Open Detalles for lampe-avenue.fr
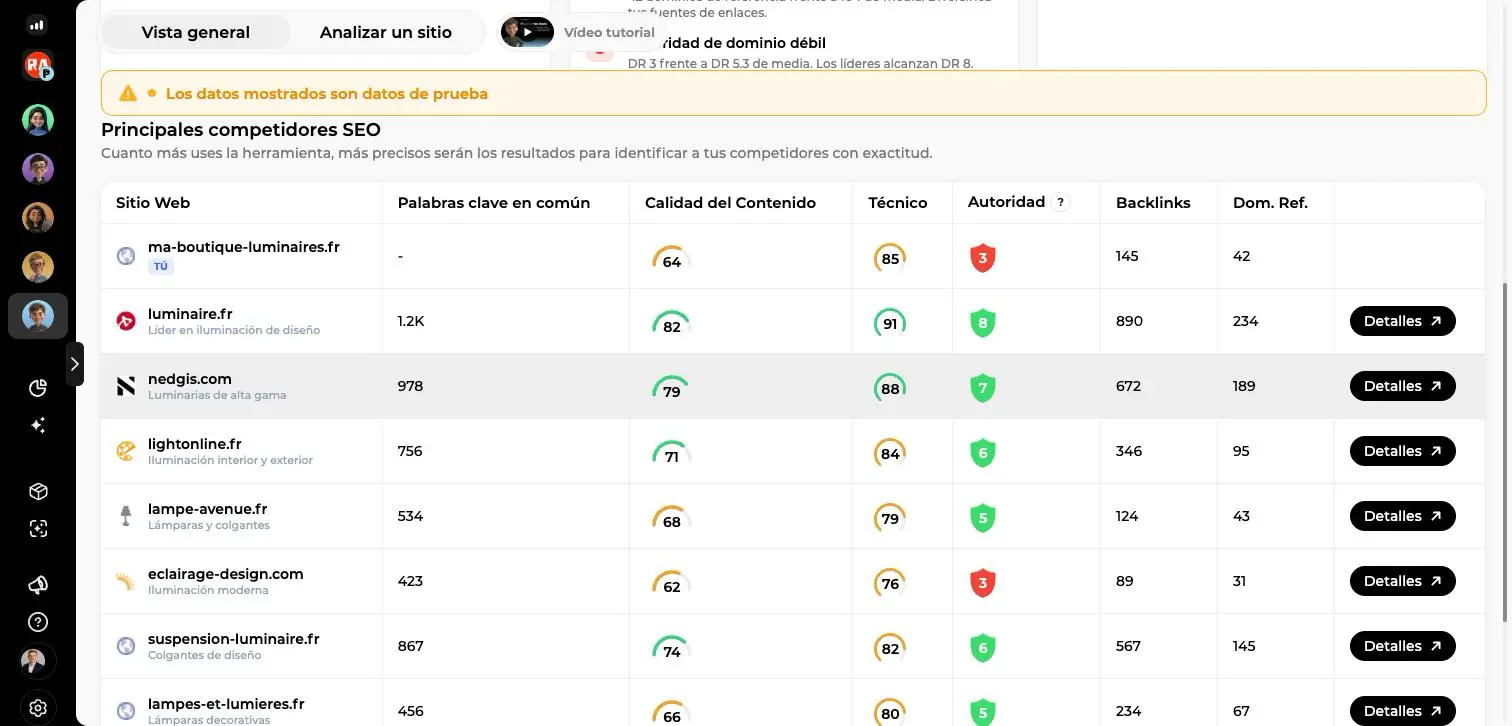1512x726 pixels. coord(1402,516)
